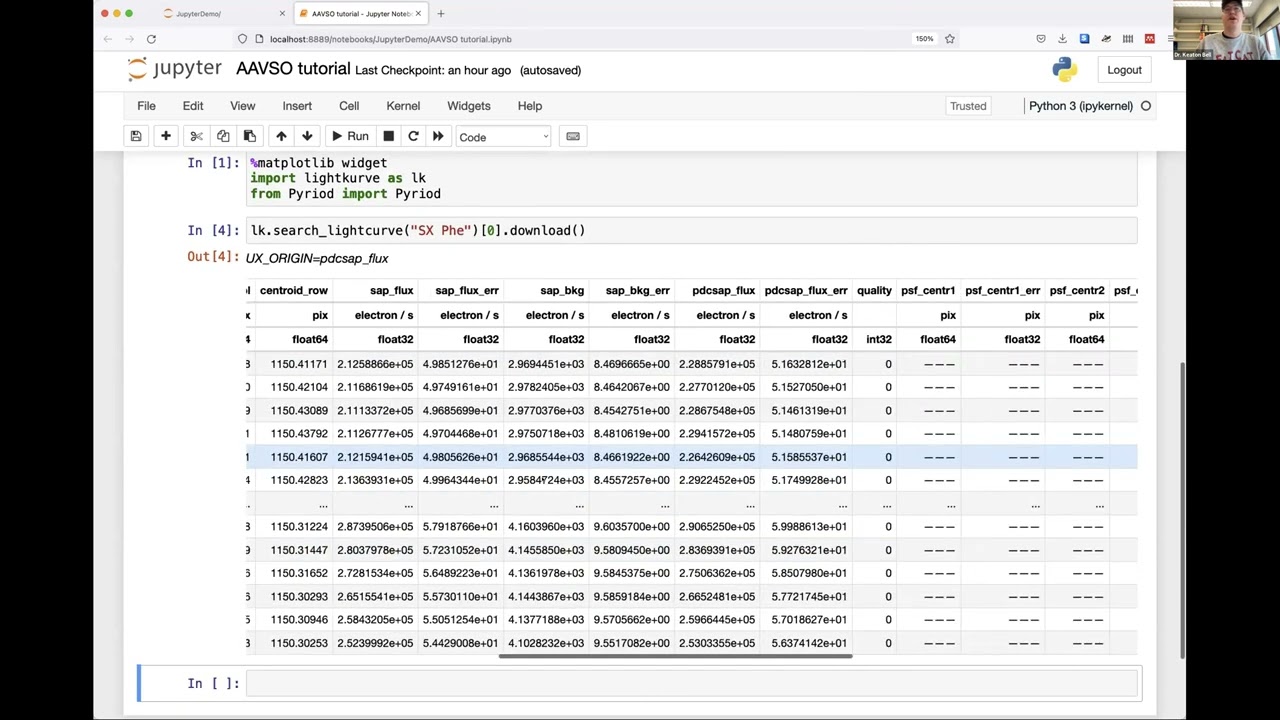
Task: Click the Trusted notebook indicator
Action: pos(968,106)
